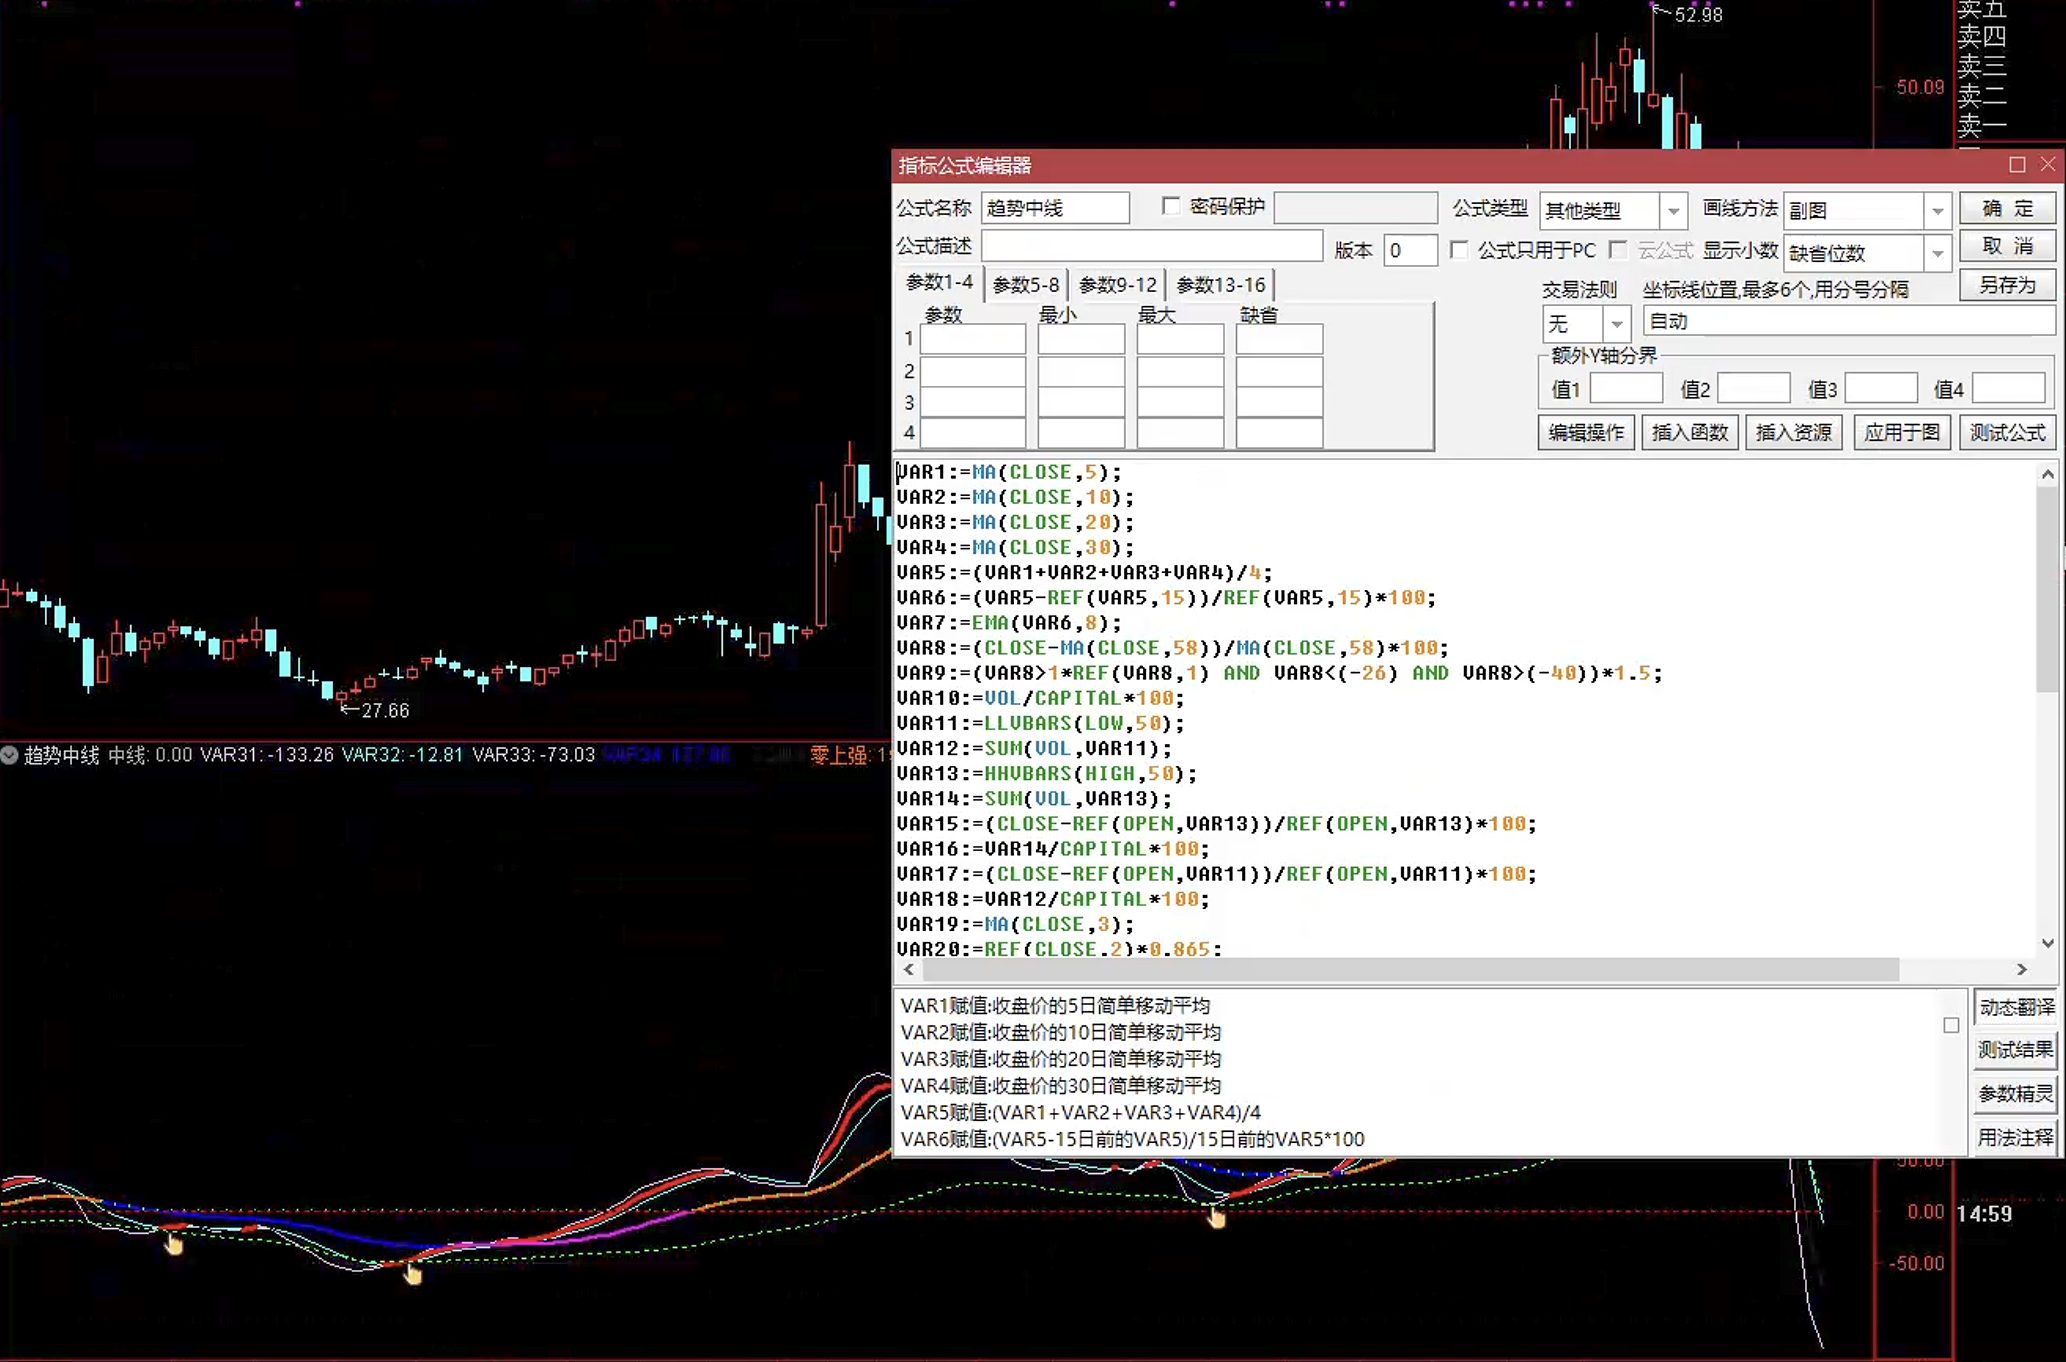The height and width of the screenshot is (1362, 2066).
Task: Click the 缺省 cell in parameter row 4
Action: [1279, 434]
